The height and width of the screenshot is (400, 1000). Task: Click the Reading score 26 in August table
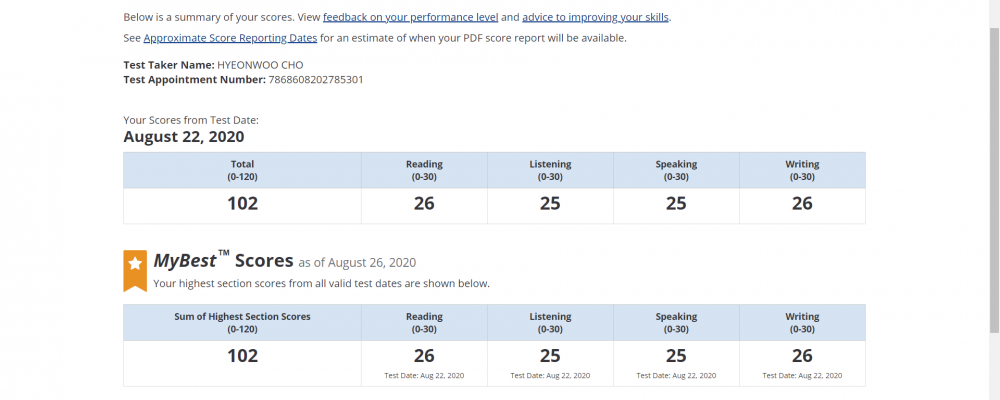click(x=424, y=204)
